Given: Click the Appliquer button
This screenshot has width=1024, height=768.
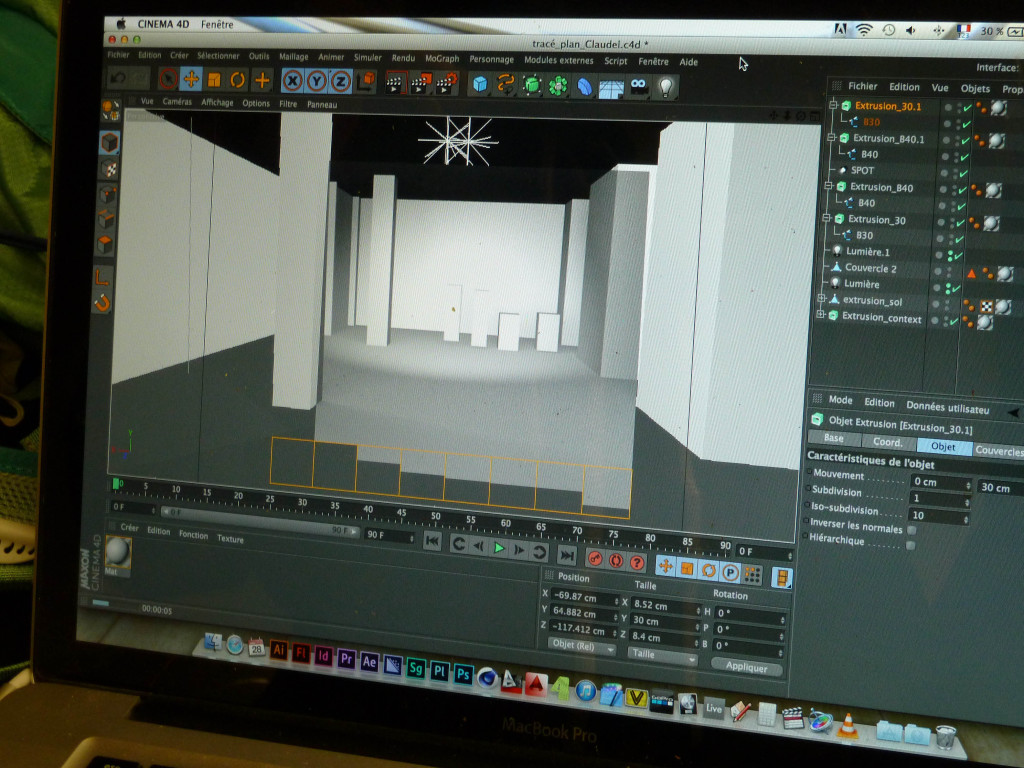Looking at the screenshot, I should click(746, 667).
